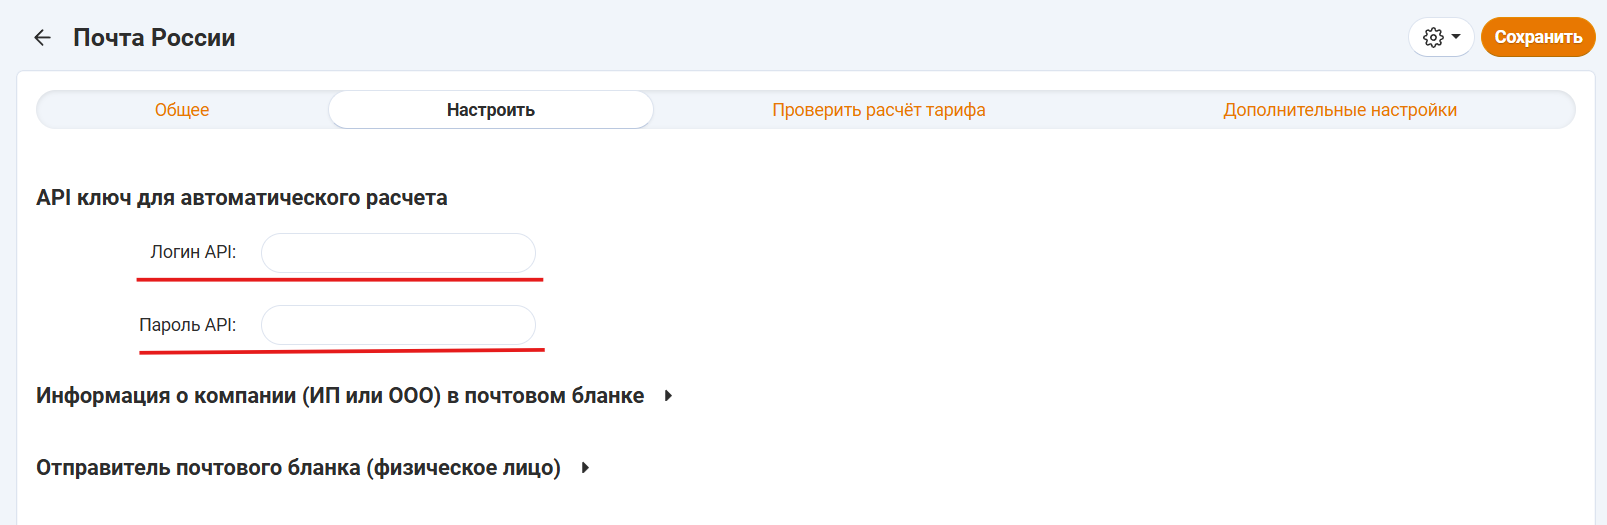Open settings via the gear icon
Viewport: 1607px width, 525px height.
(x=1433, y=37)
